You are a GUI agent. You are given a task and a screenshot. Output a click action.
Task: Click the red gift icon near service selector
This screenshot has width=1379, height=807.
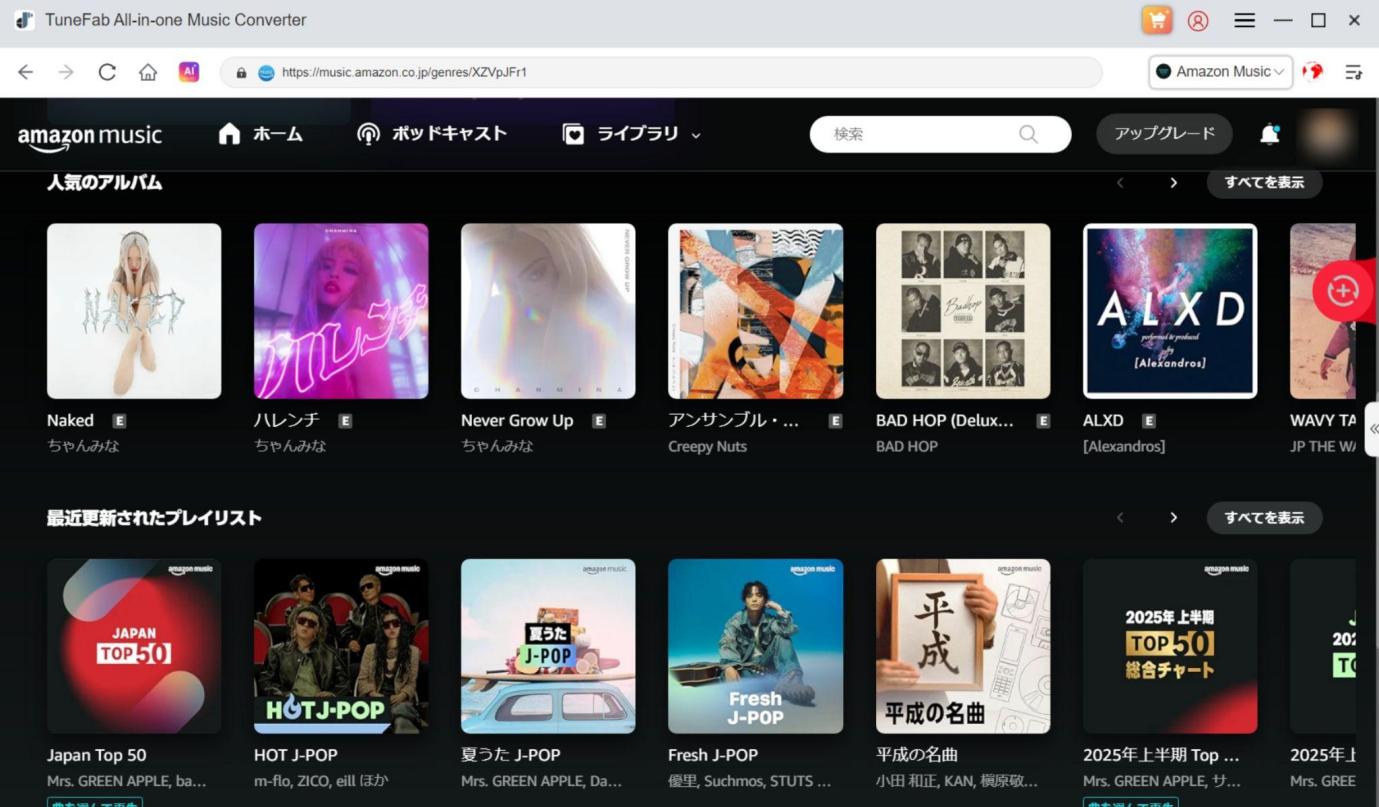1313,71
